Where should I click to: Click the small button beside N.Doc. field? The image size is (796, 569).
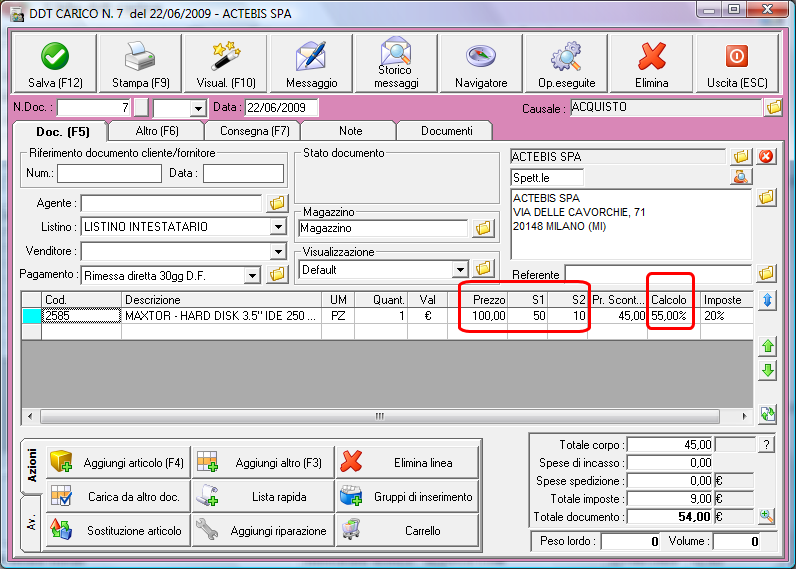click(141, 108)
